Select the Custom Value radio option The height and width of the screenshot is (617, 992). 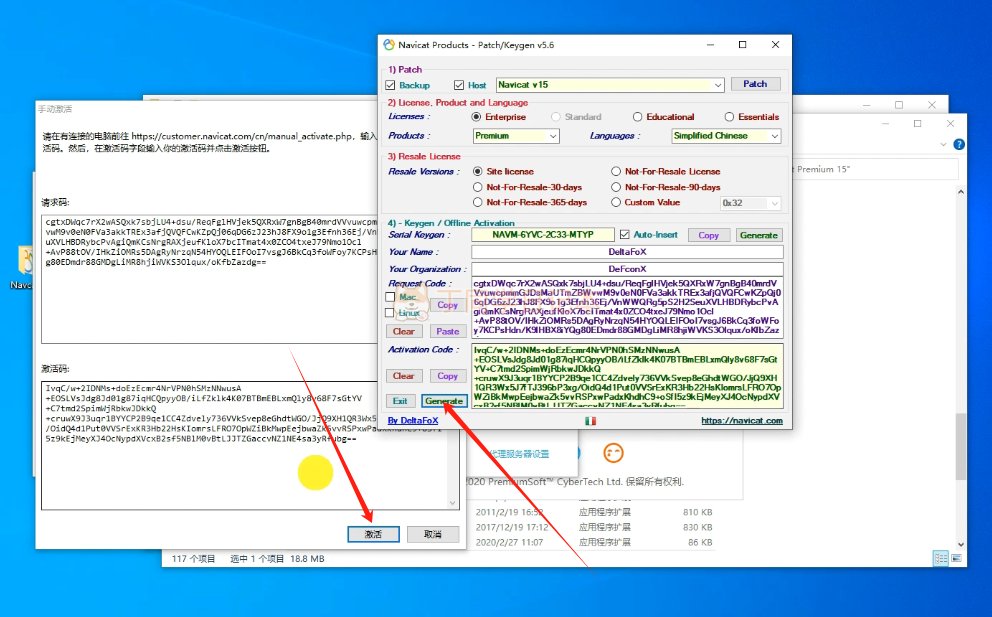coord(616,203)
